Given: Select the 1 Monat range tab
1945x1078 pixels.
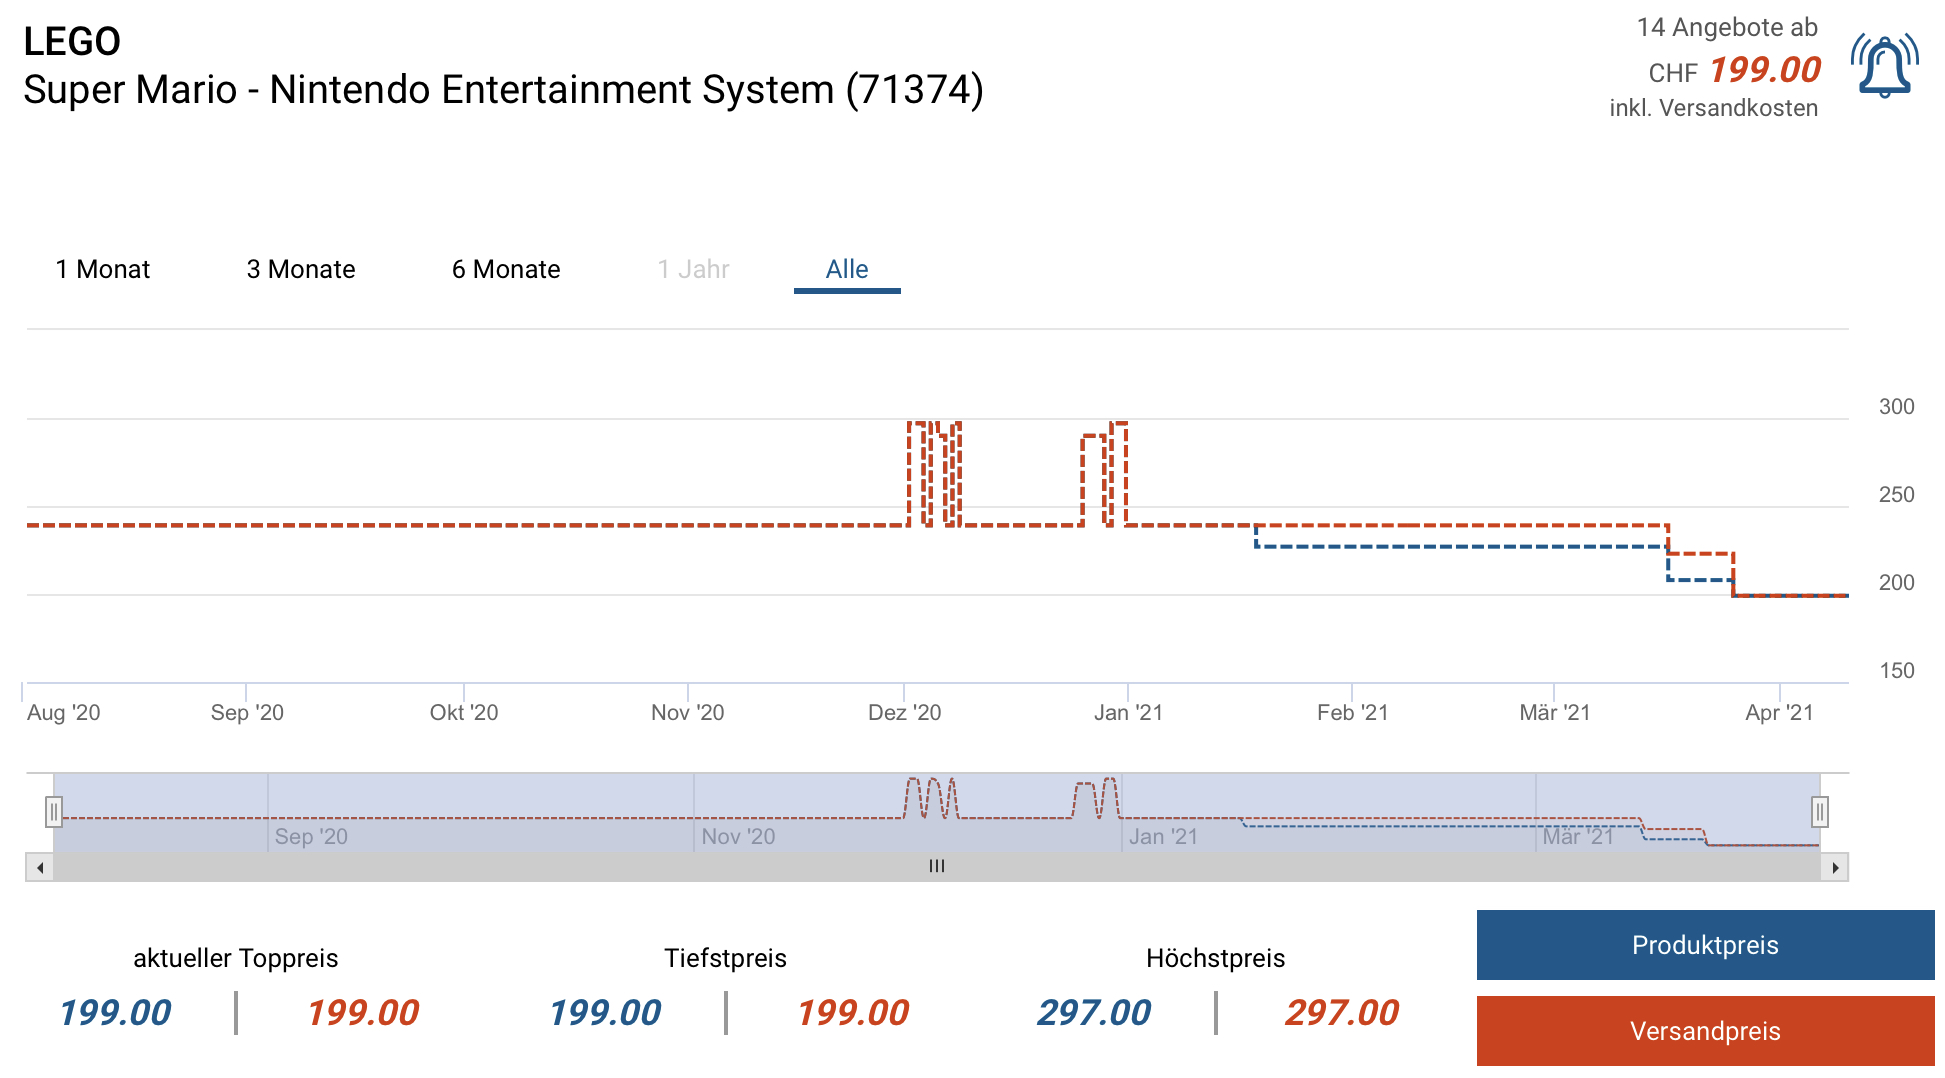Looking at the screenshot, I should coord(103,270).
